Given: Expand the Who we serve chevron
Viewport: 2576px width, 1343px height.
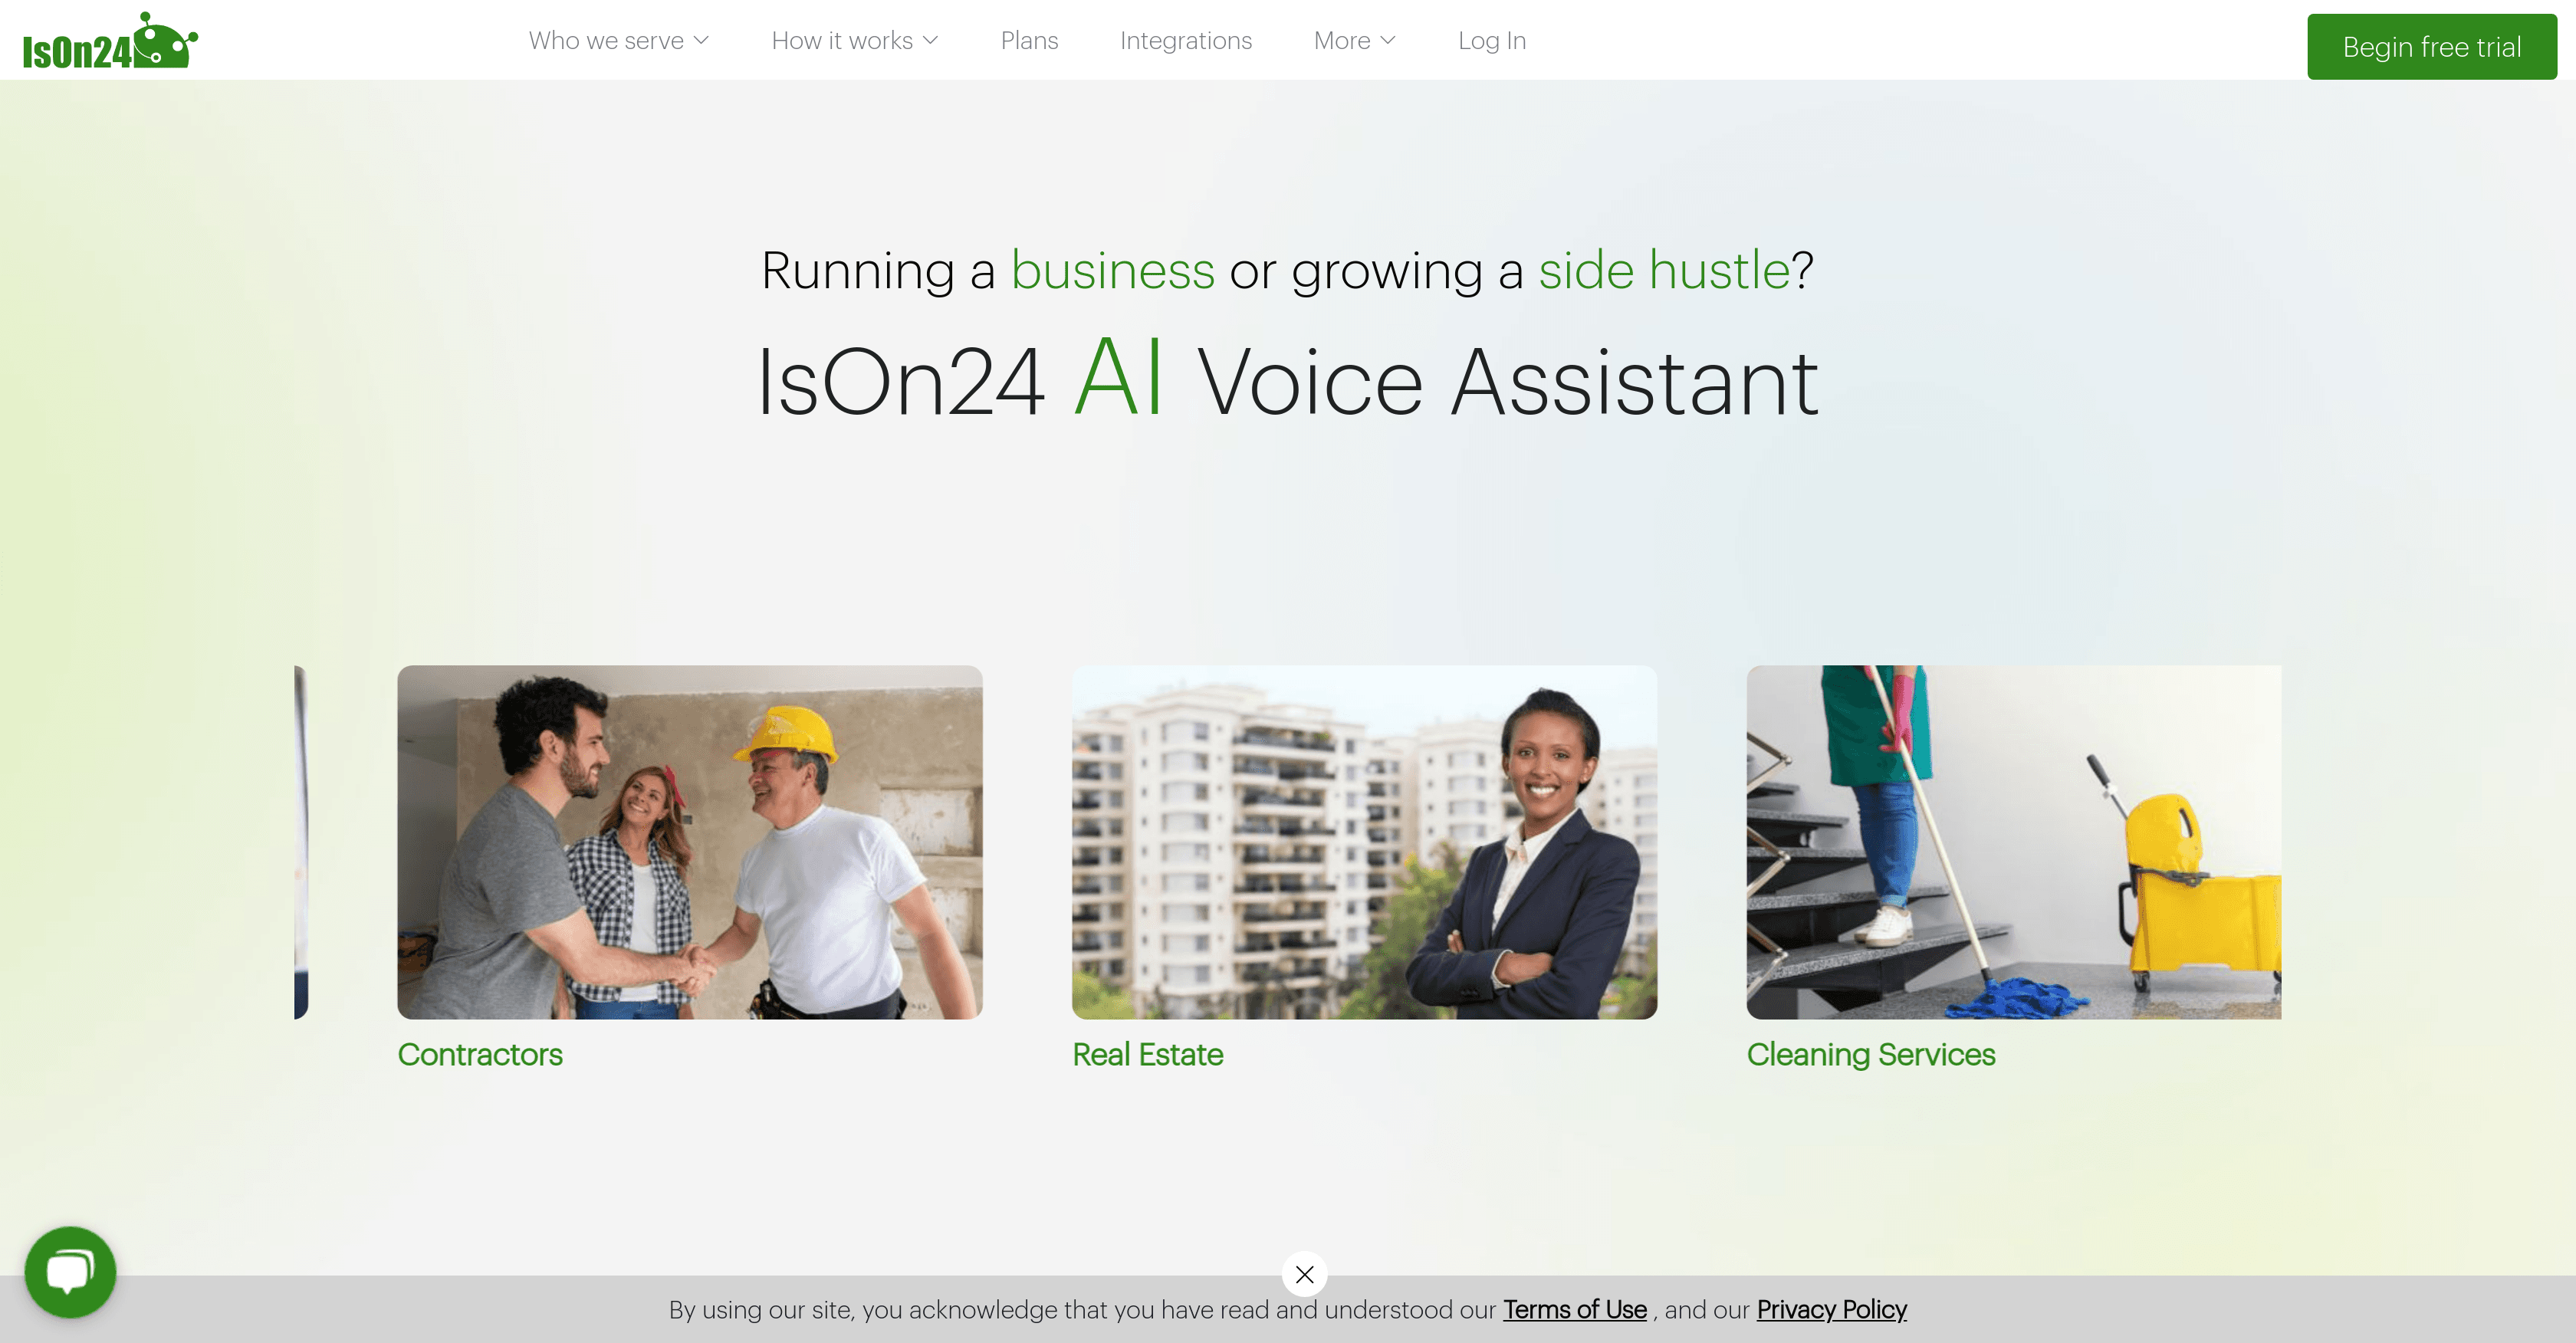Looking at the screenshot, I should (x=701, y=40).
